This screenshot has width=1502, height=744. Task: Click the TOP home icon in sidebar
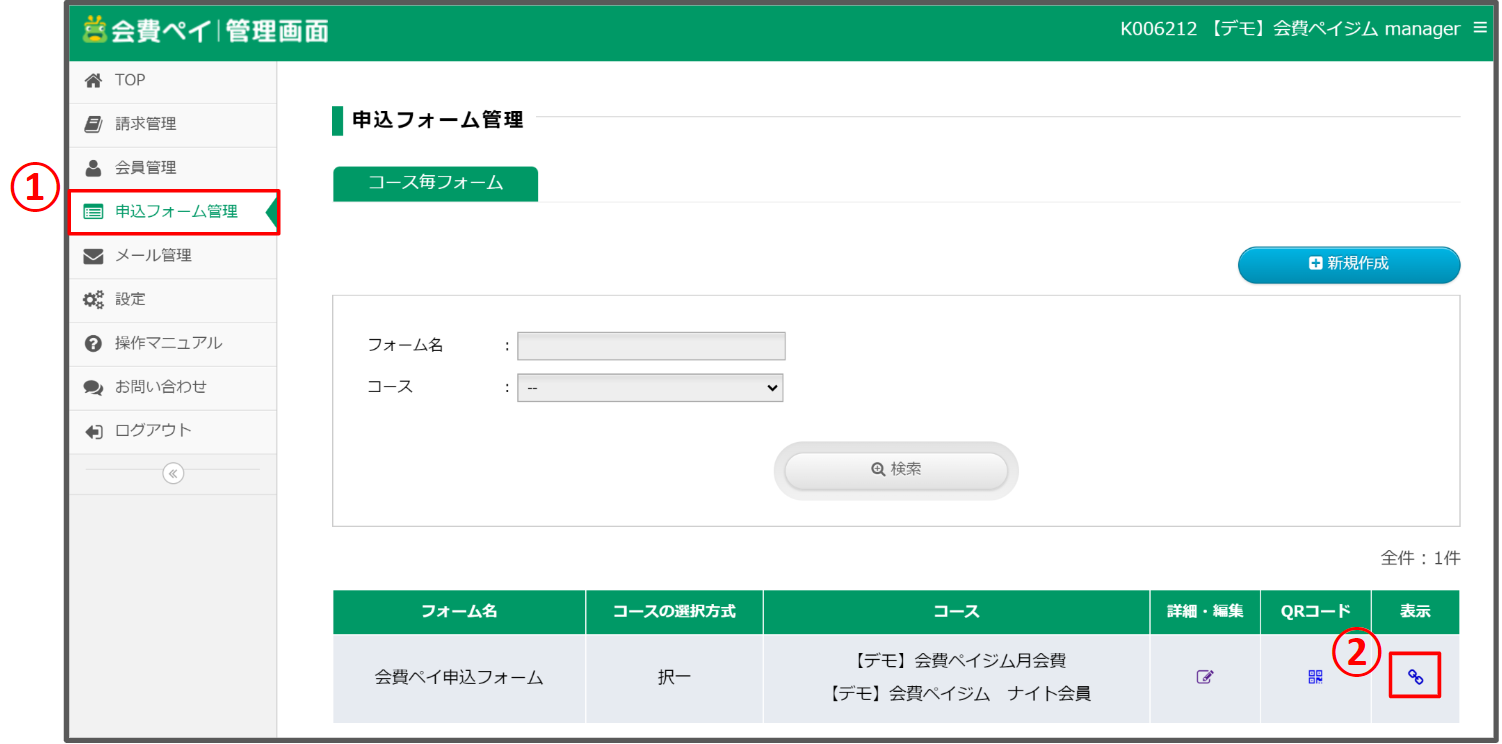click(93, 79)
